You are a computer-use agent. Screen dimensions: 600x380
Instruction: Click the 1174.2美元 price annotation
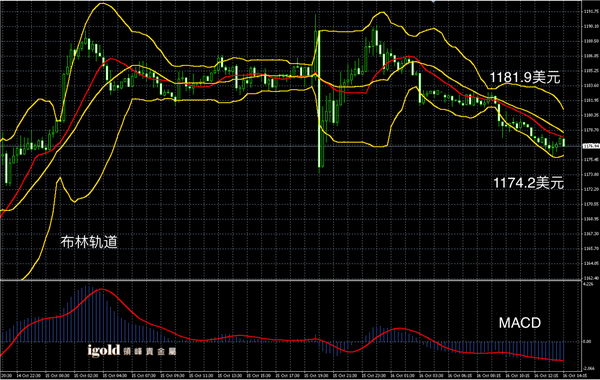pyautogui.click(x=528, y=183)
